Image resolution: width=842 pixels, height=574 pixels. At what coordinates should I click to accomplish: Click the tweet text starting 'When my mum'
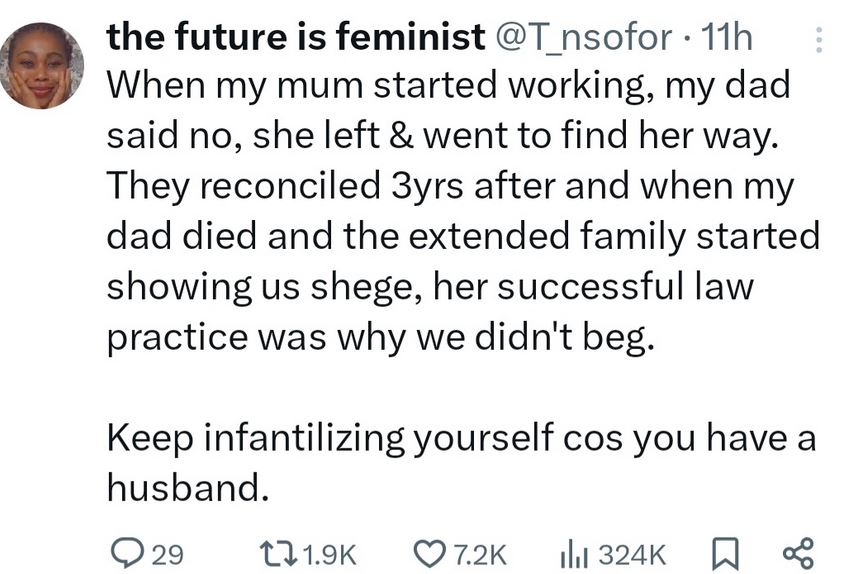(x=463, y=212)
